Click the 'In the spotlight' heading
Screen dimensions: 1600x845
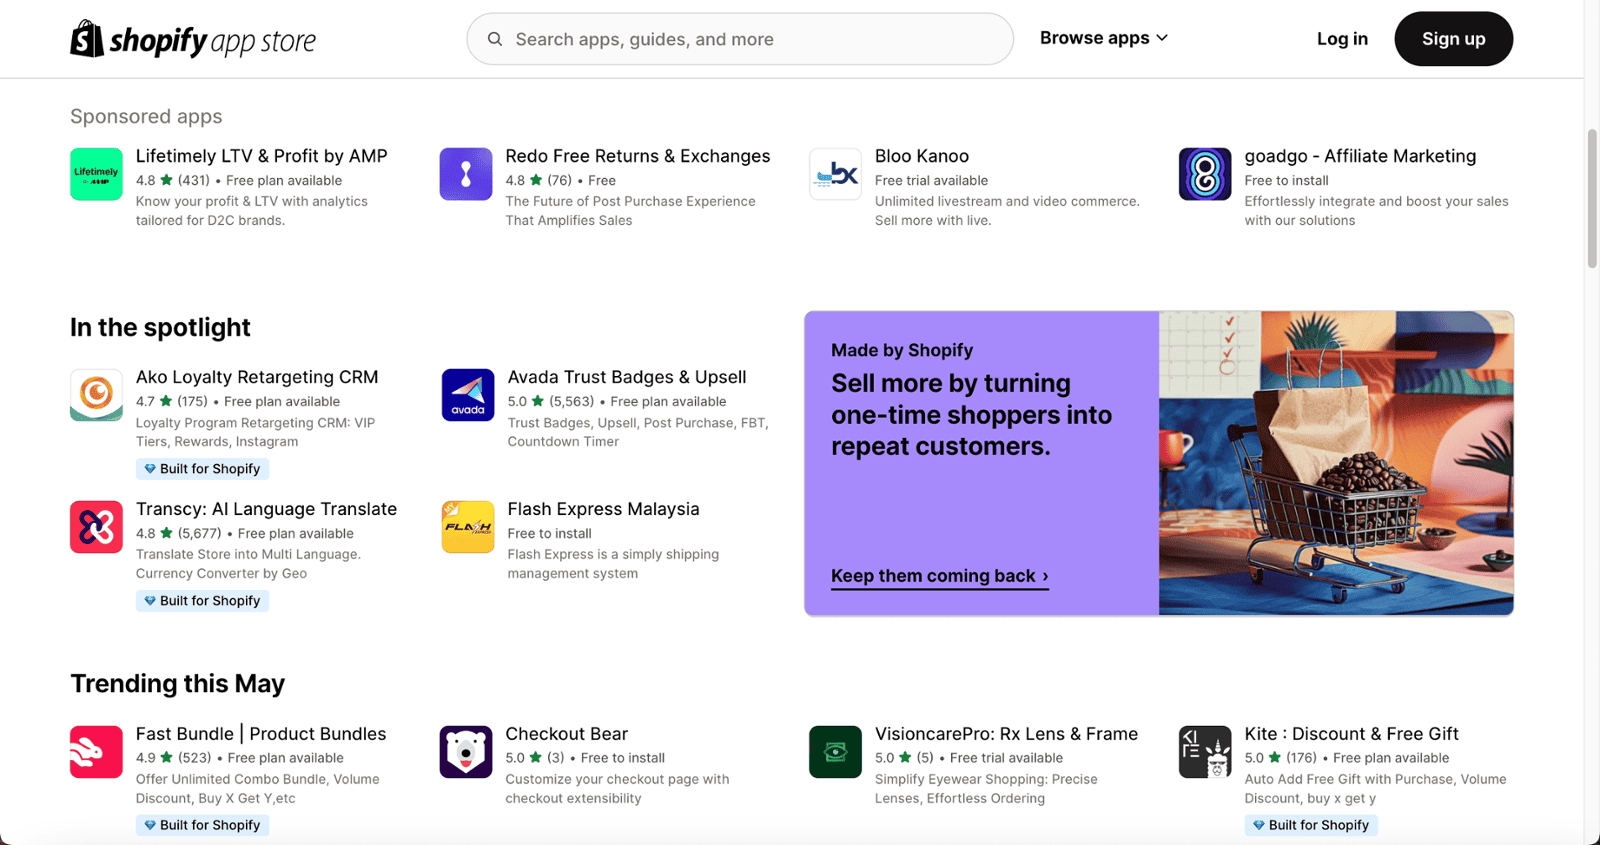(x=160, y=328)
